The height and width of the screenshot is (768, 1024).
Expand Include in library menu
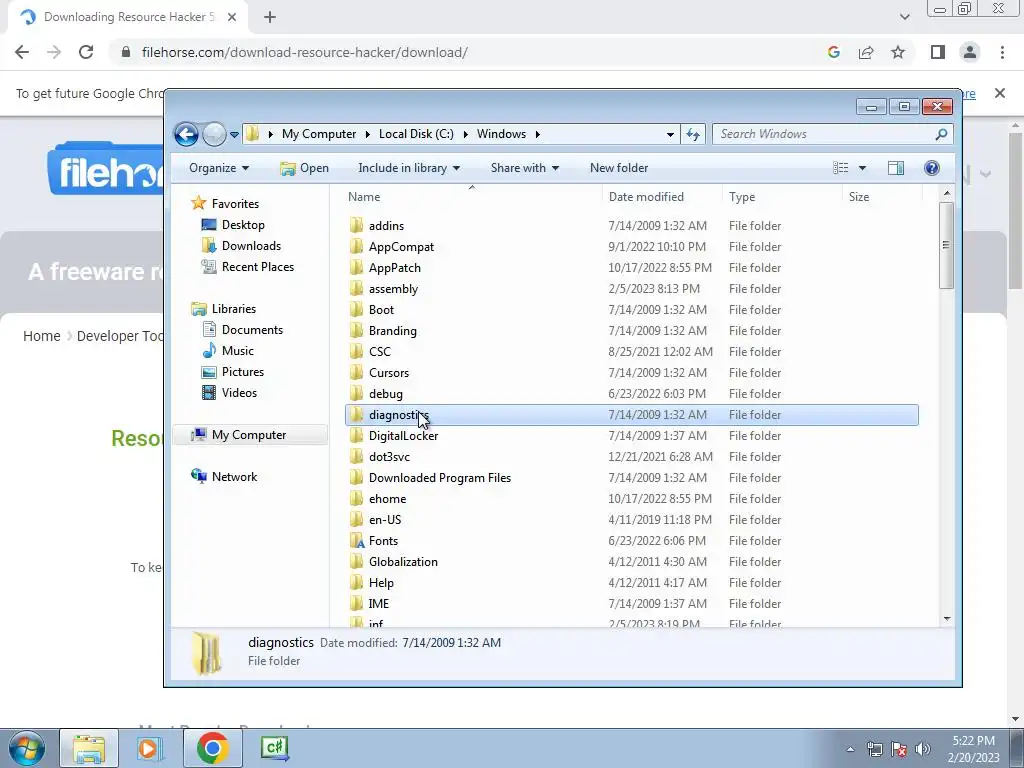tap(409, 168)
